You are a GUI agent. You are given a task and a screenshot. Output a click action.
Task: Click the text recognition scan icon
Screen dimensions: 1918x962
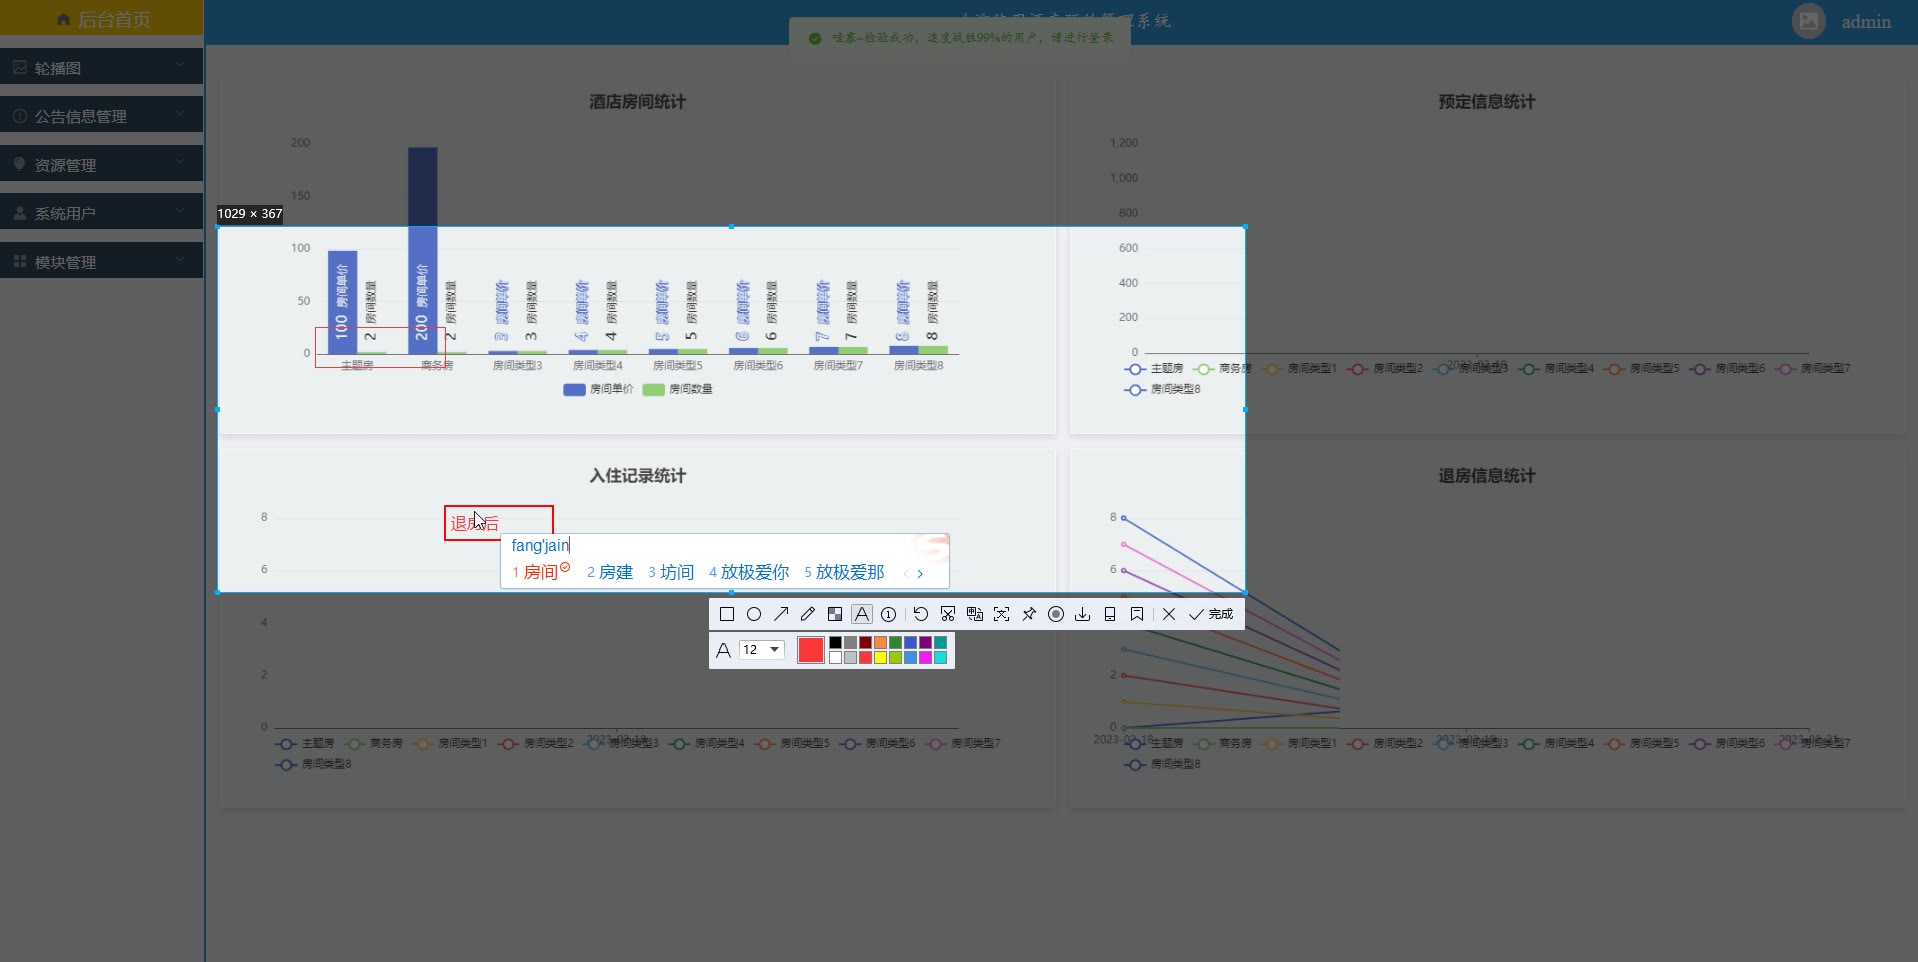pyautogui.click(x=1001, y=614)
